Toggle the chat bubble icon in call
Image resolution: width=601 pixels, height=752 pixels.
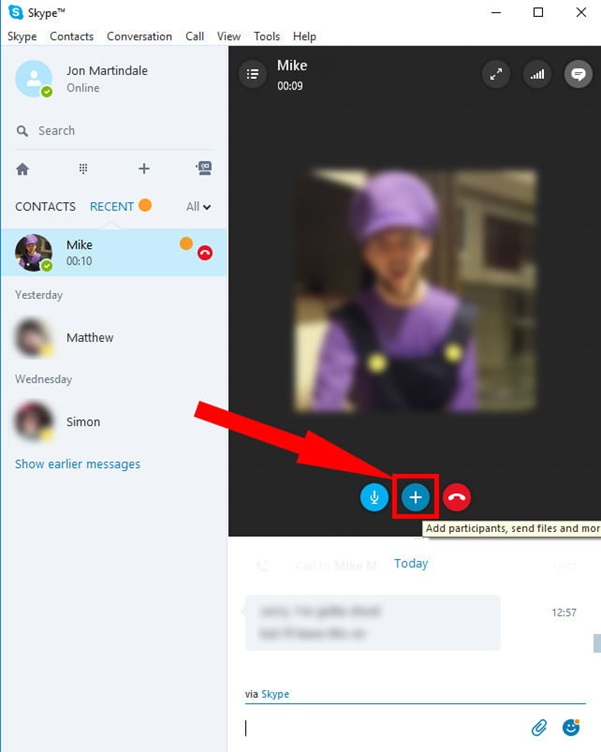pos(577,74)
